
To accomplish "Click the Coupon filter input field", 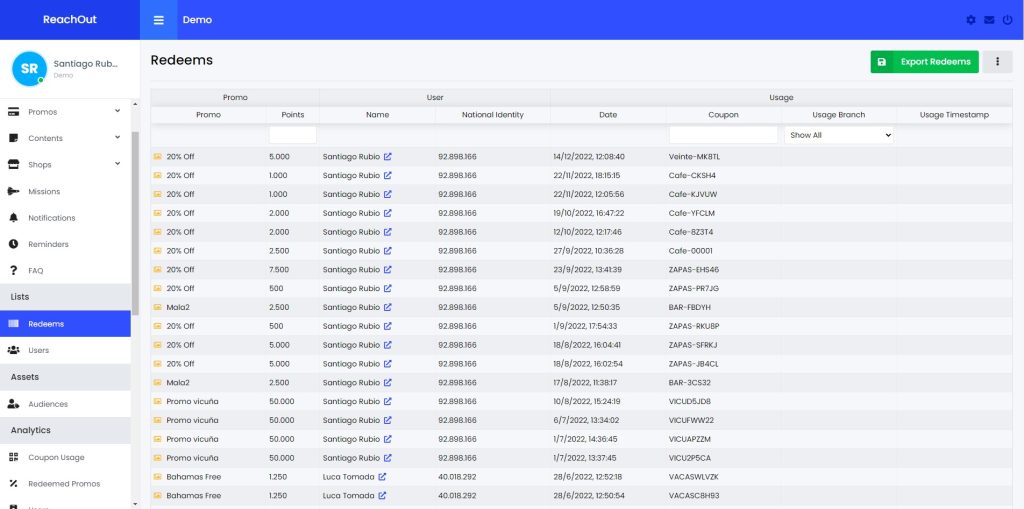I will pos(723,135).
